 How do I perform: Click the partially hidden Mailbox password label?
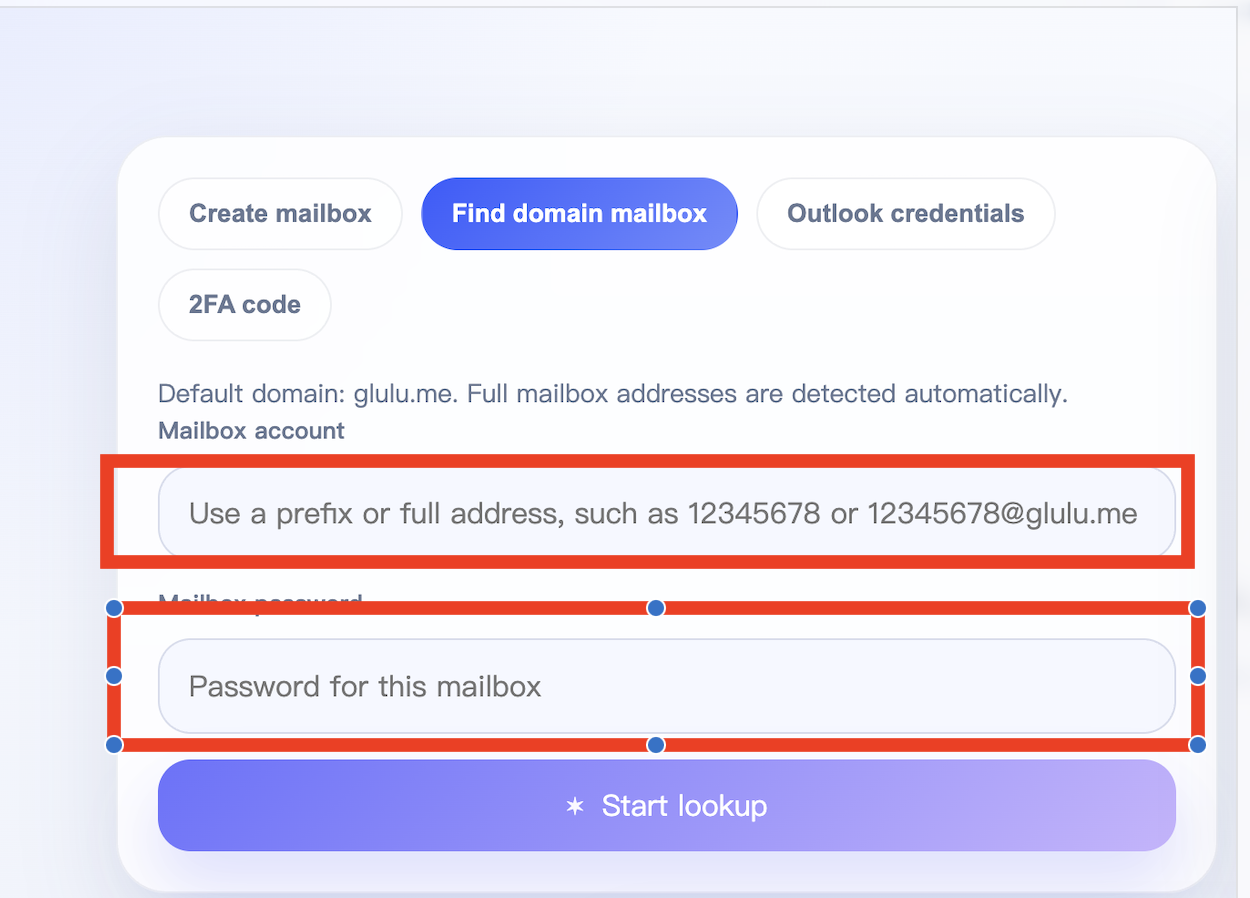tap(260, 599)
